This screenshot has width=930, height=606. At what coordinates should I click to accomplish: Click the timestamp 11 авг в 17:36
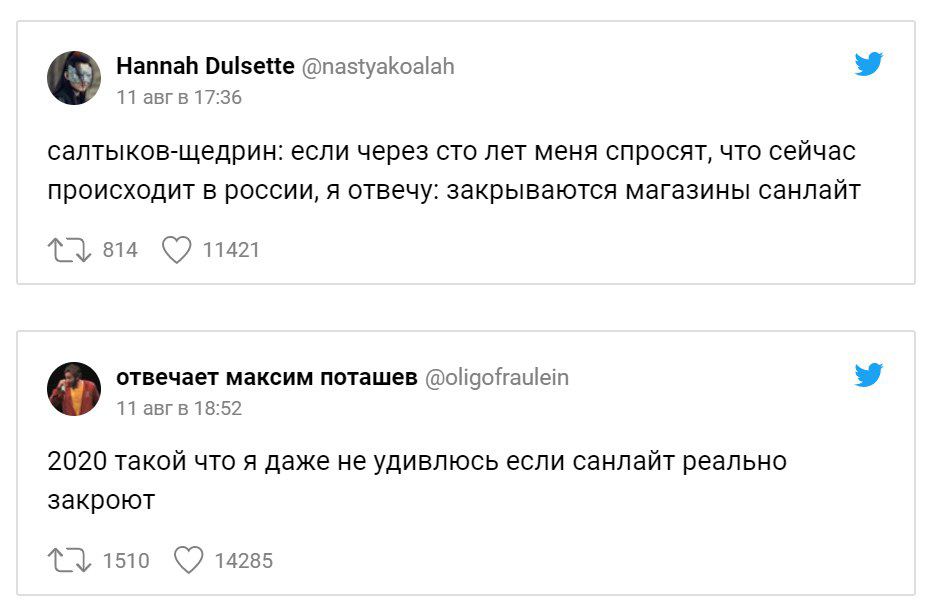[179, 98]
